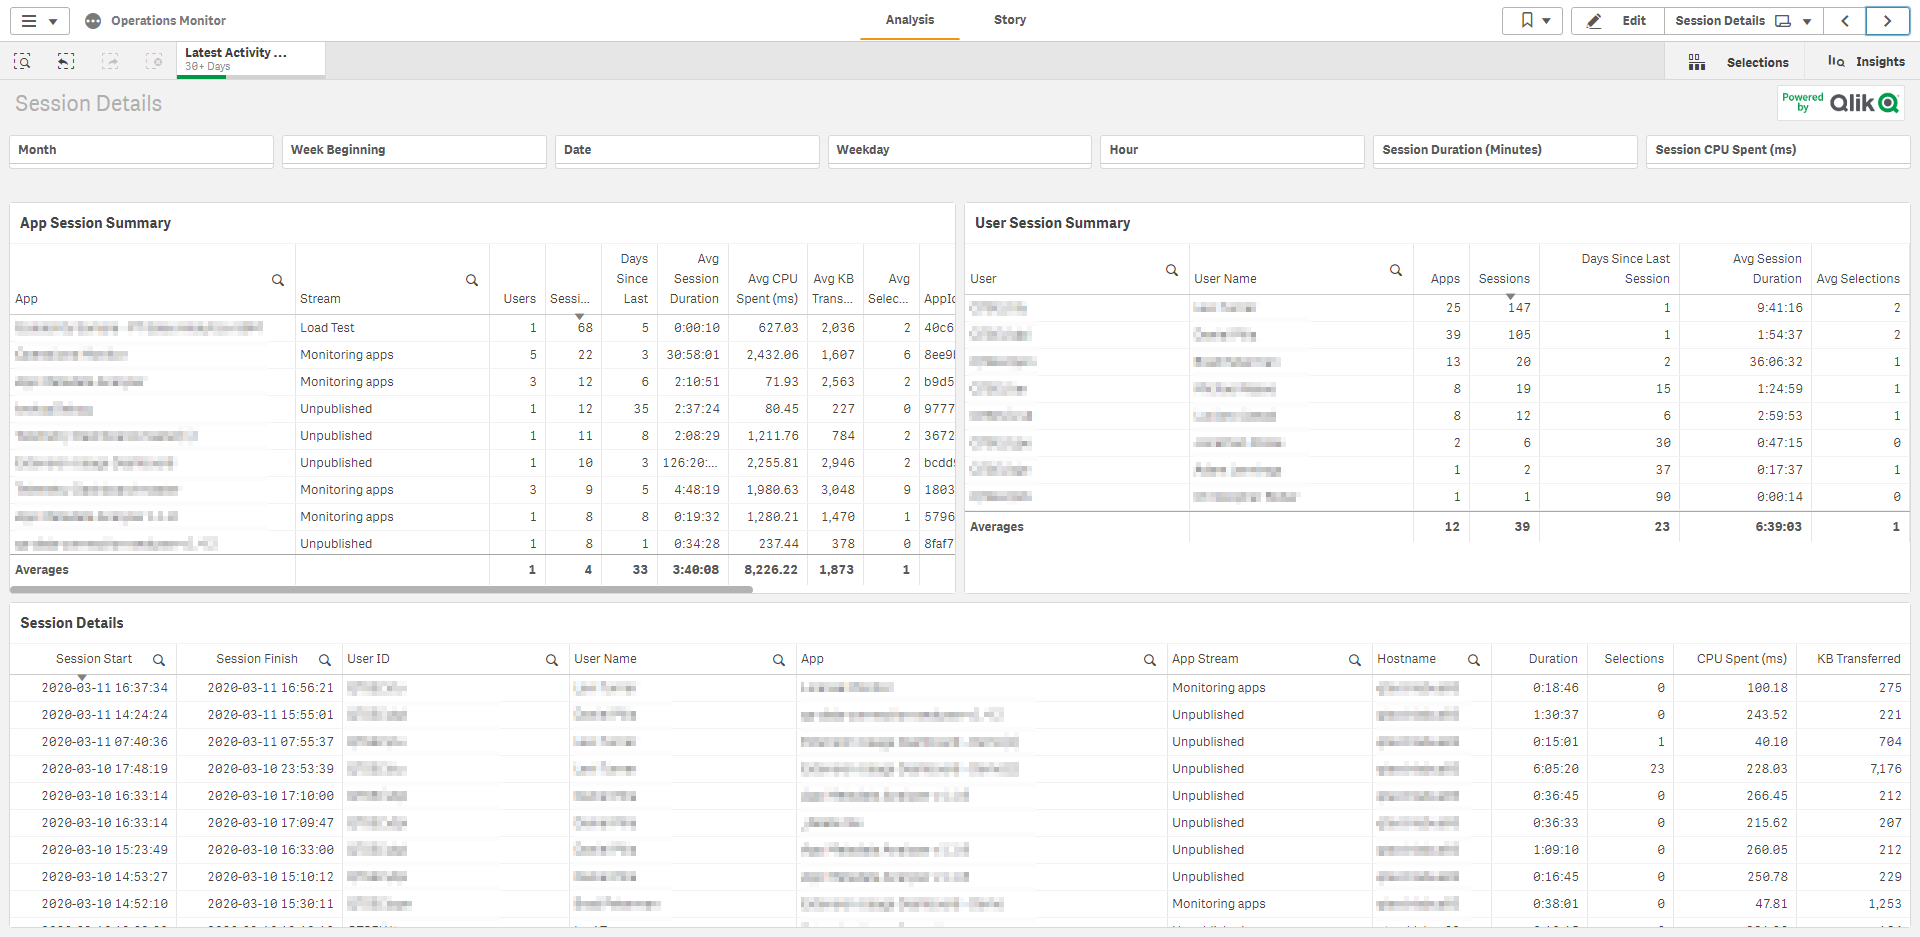Sort by Session Start column header
Image resolution: width=1920 pixels, height=937 pixels.
tap(94, 659)
